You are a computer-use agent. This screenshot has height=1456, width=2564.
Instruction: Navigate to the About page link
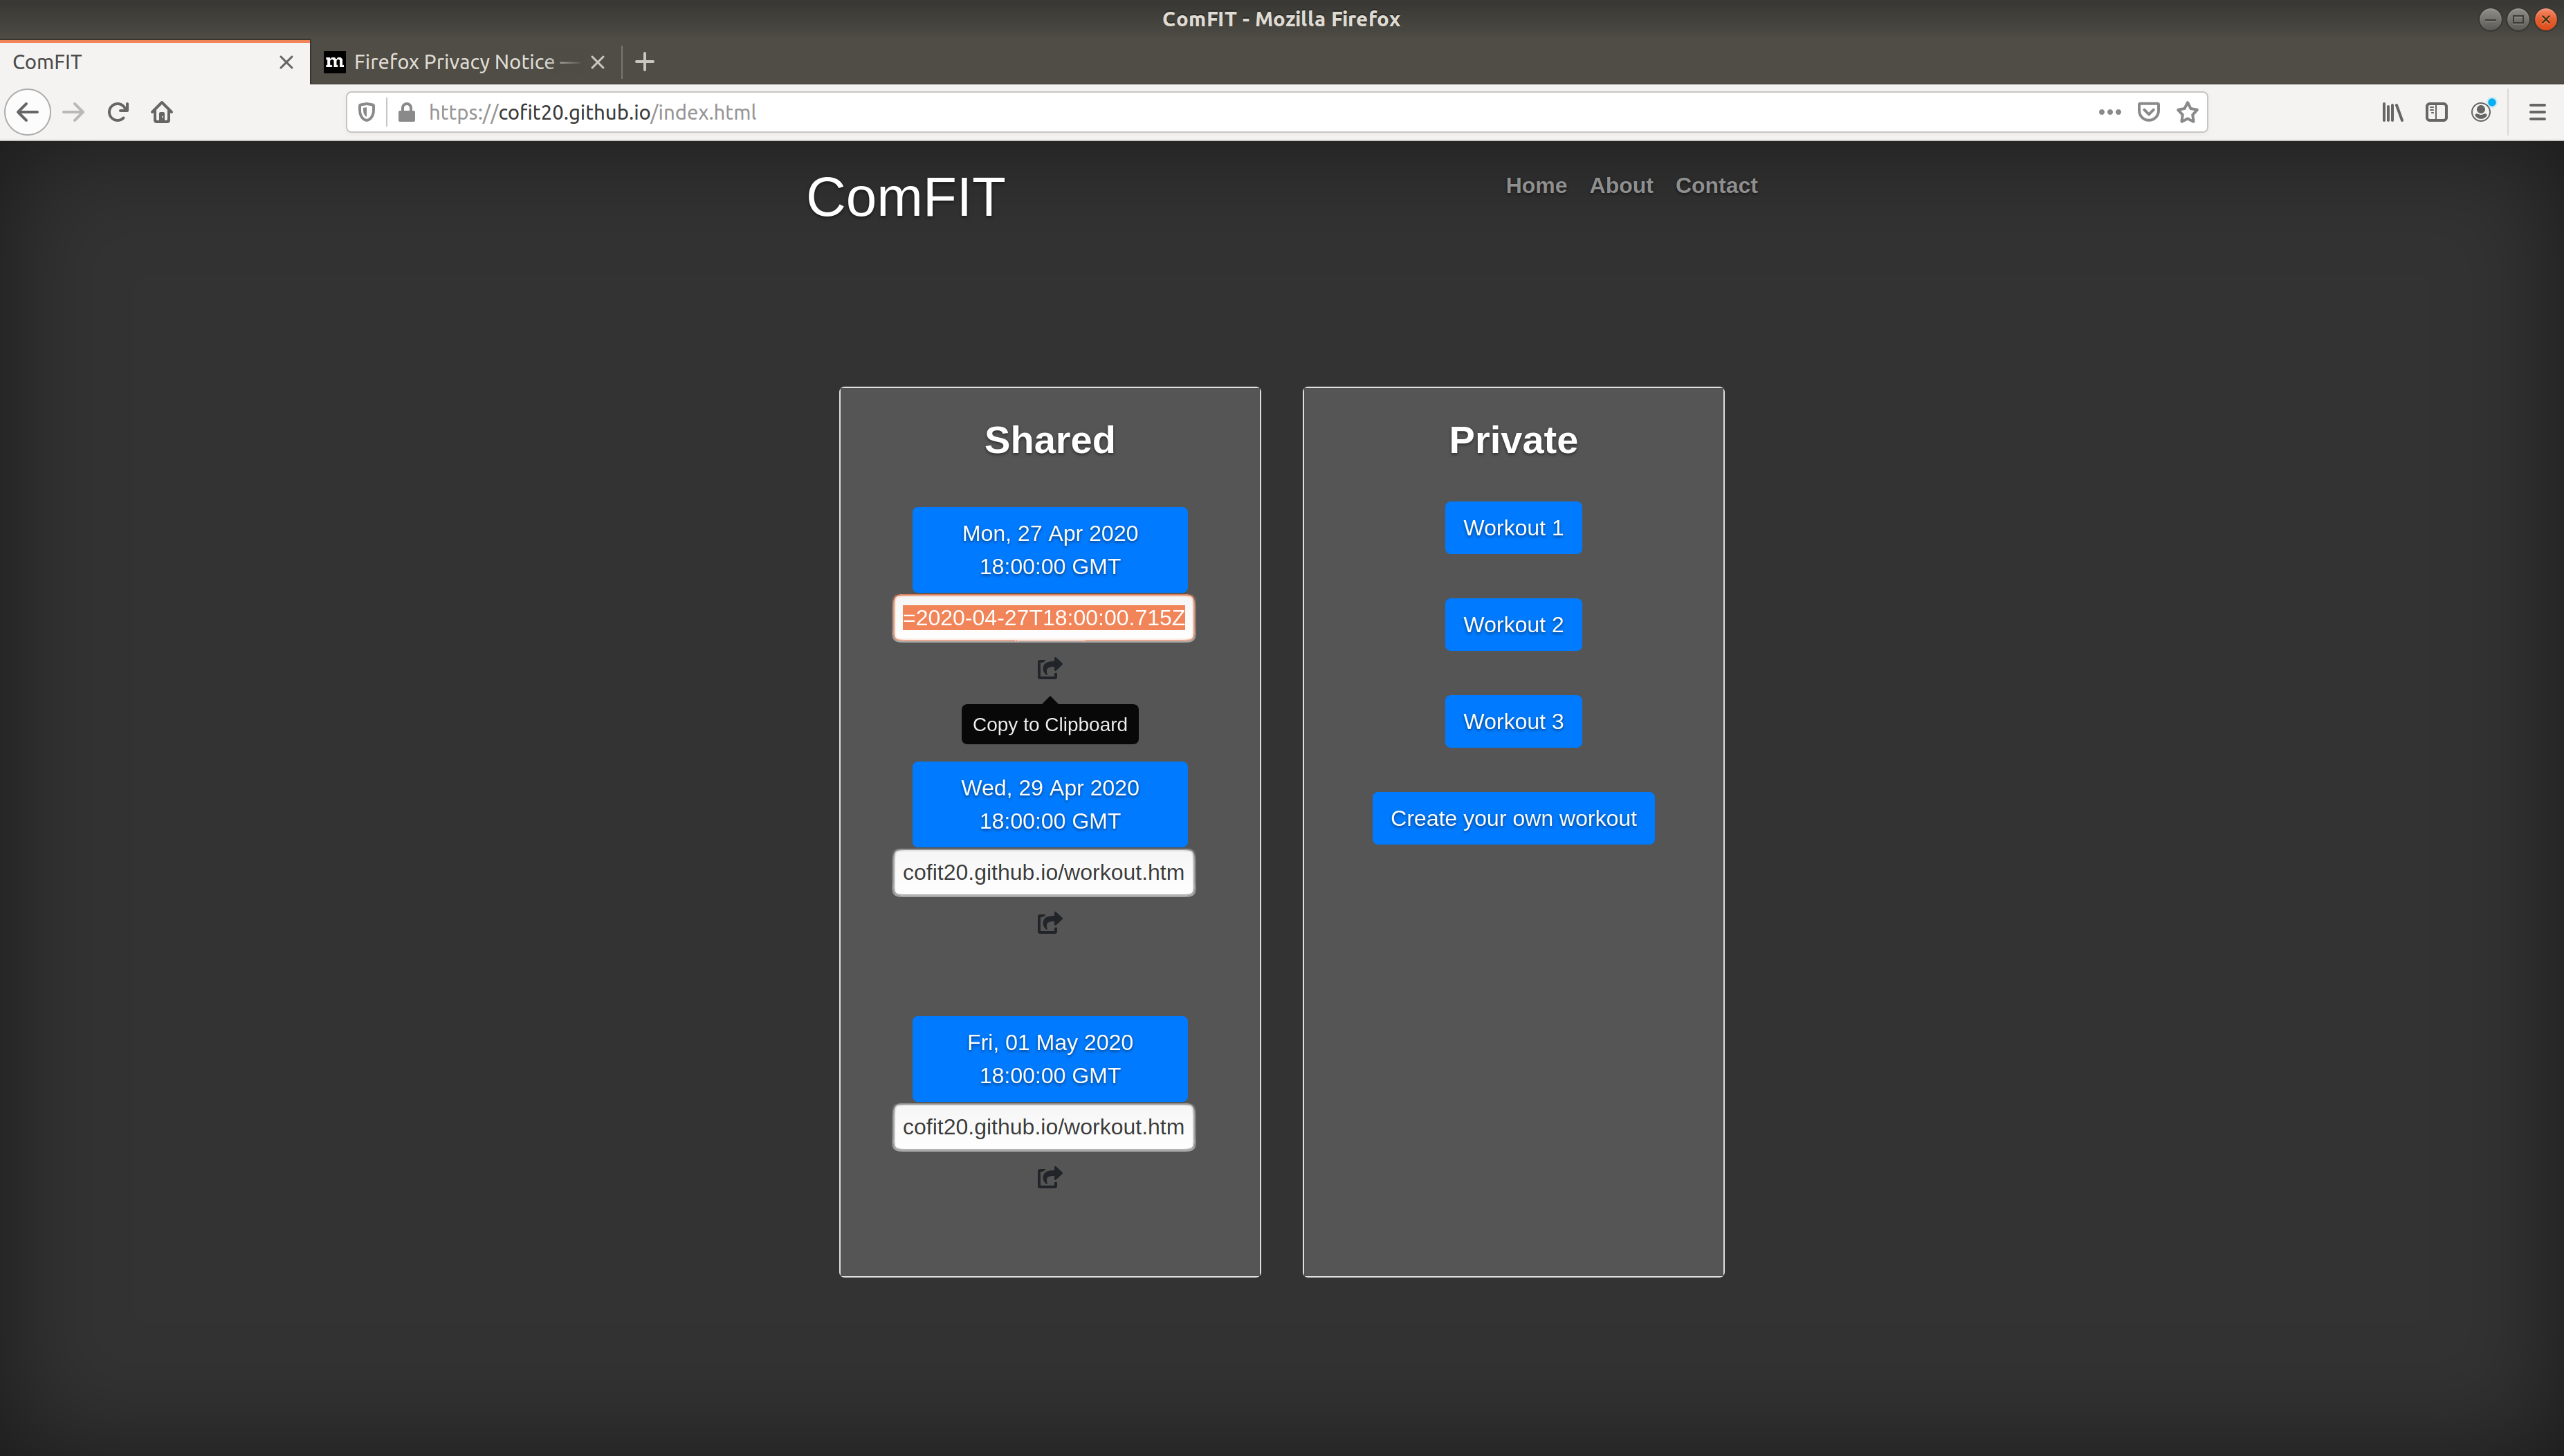tap(1620, 185)
